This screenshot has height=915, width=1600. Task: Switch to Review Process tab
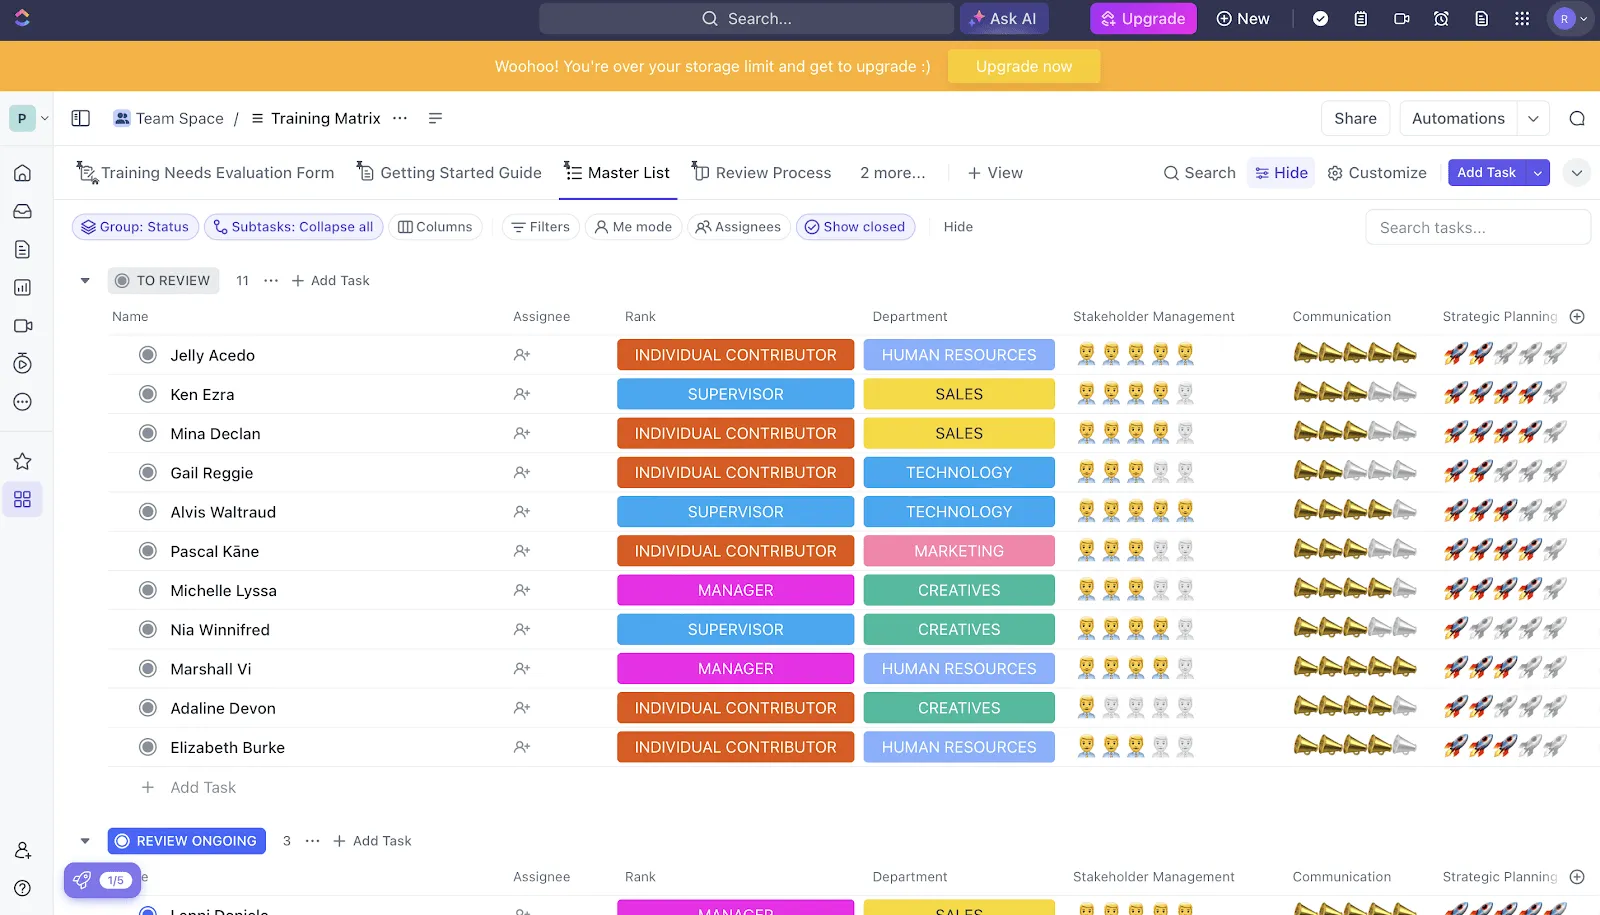pyautogui.click(x=762, y=173)
